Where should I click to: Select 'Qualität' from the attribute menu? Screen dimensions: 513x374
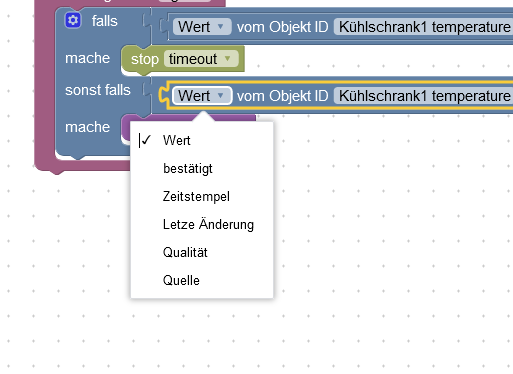pos(202,252)
